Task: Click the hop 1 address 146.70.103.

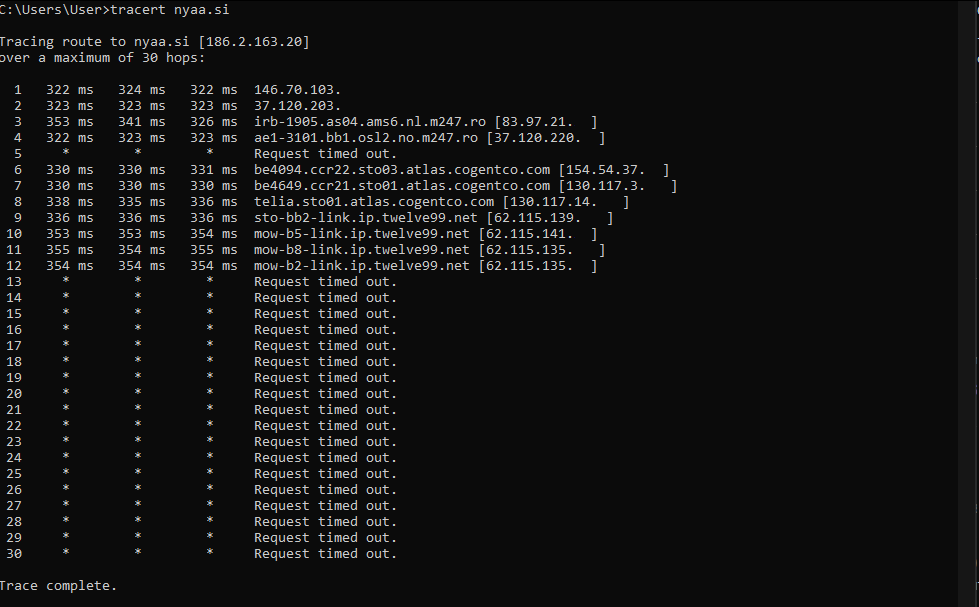Action: [297, 90]
